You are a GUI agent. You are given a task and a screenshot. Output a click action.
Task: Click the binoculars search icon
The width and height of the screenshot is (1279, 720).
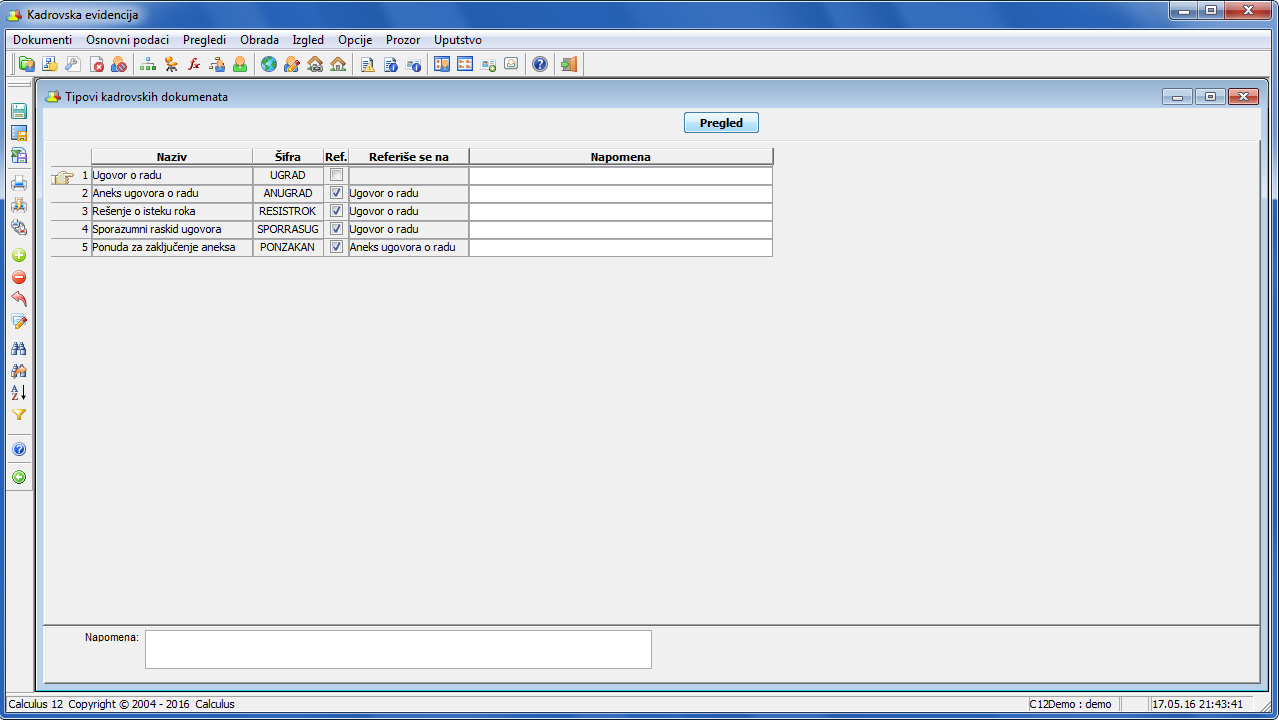18,349
